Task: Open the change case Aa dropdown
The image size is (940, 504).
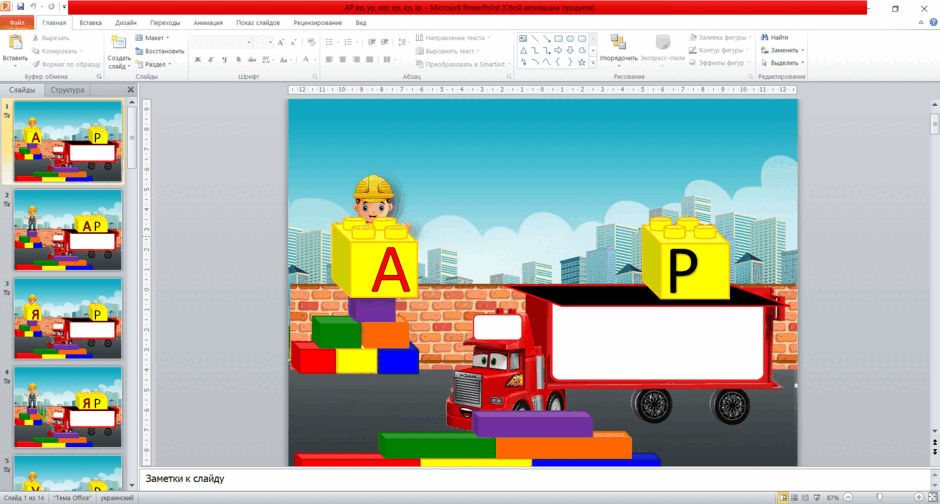Action: (x=285, y=59)
